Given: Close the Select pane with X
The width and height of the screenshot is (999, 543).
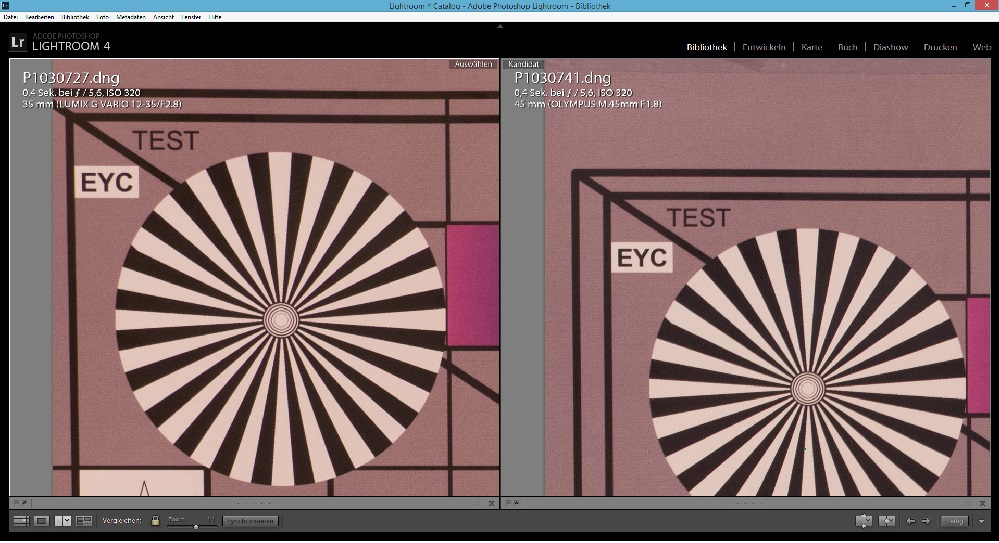Looking at the screenshot, I should (491, 503).
